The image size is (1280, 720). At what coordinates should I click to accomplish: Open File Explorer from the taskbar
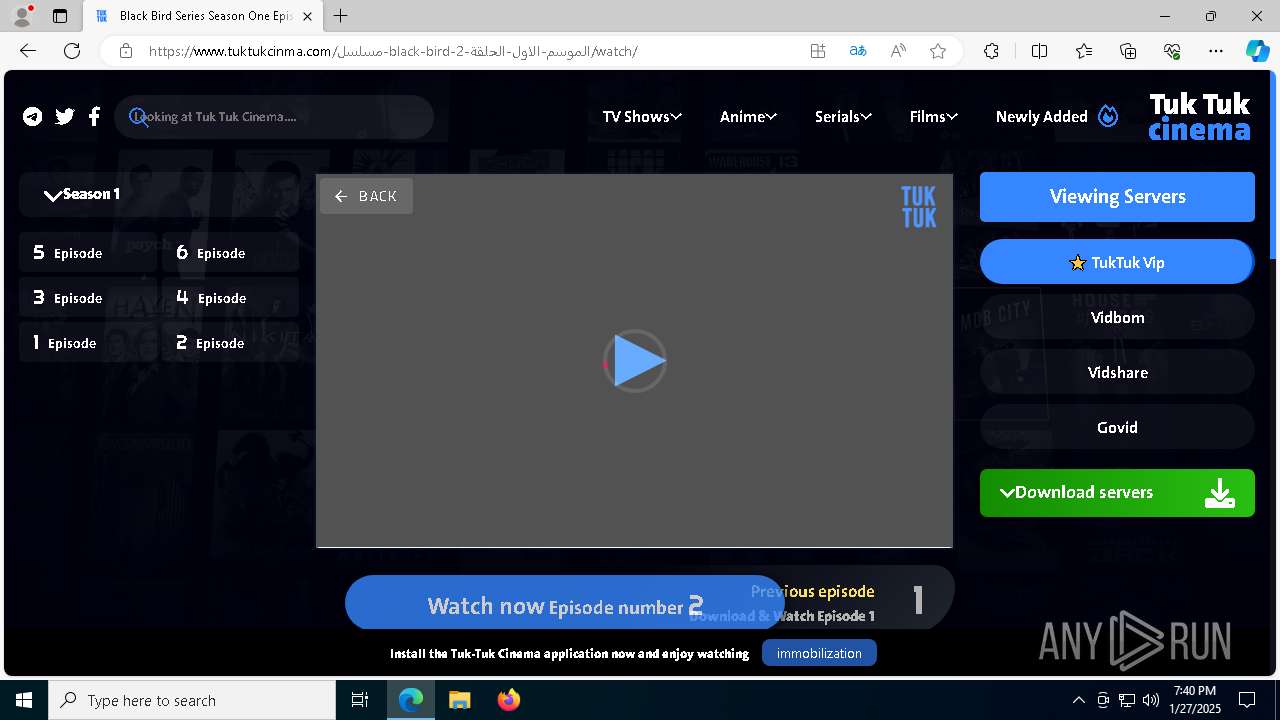point(459,700)
